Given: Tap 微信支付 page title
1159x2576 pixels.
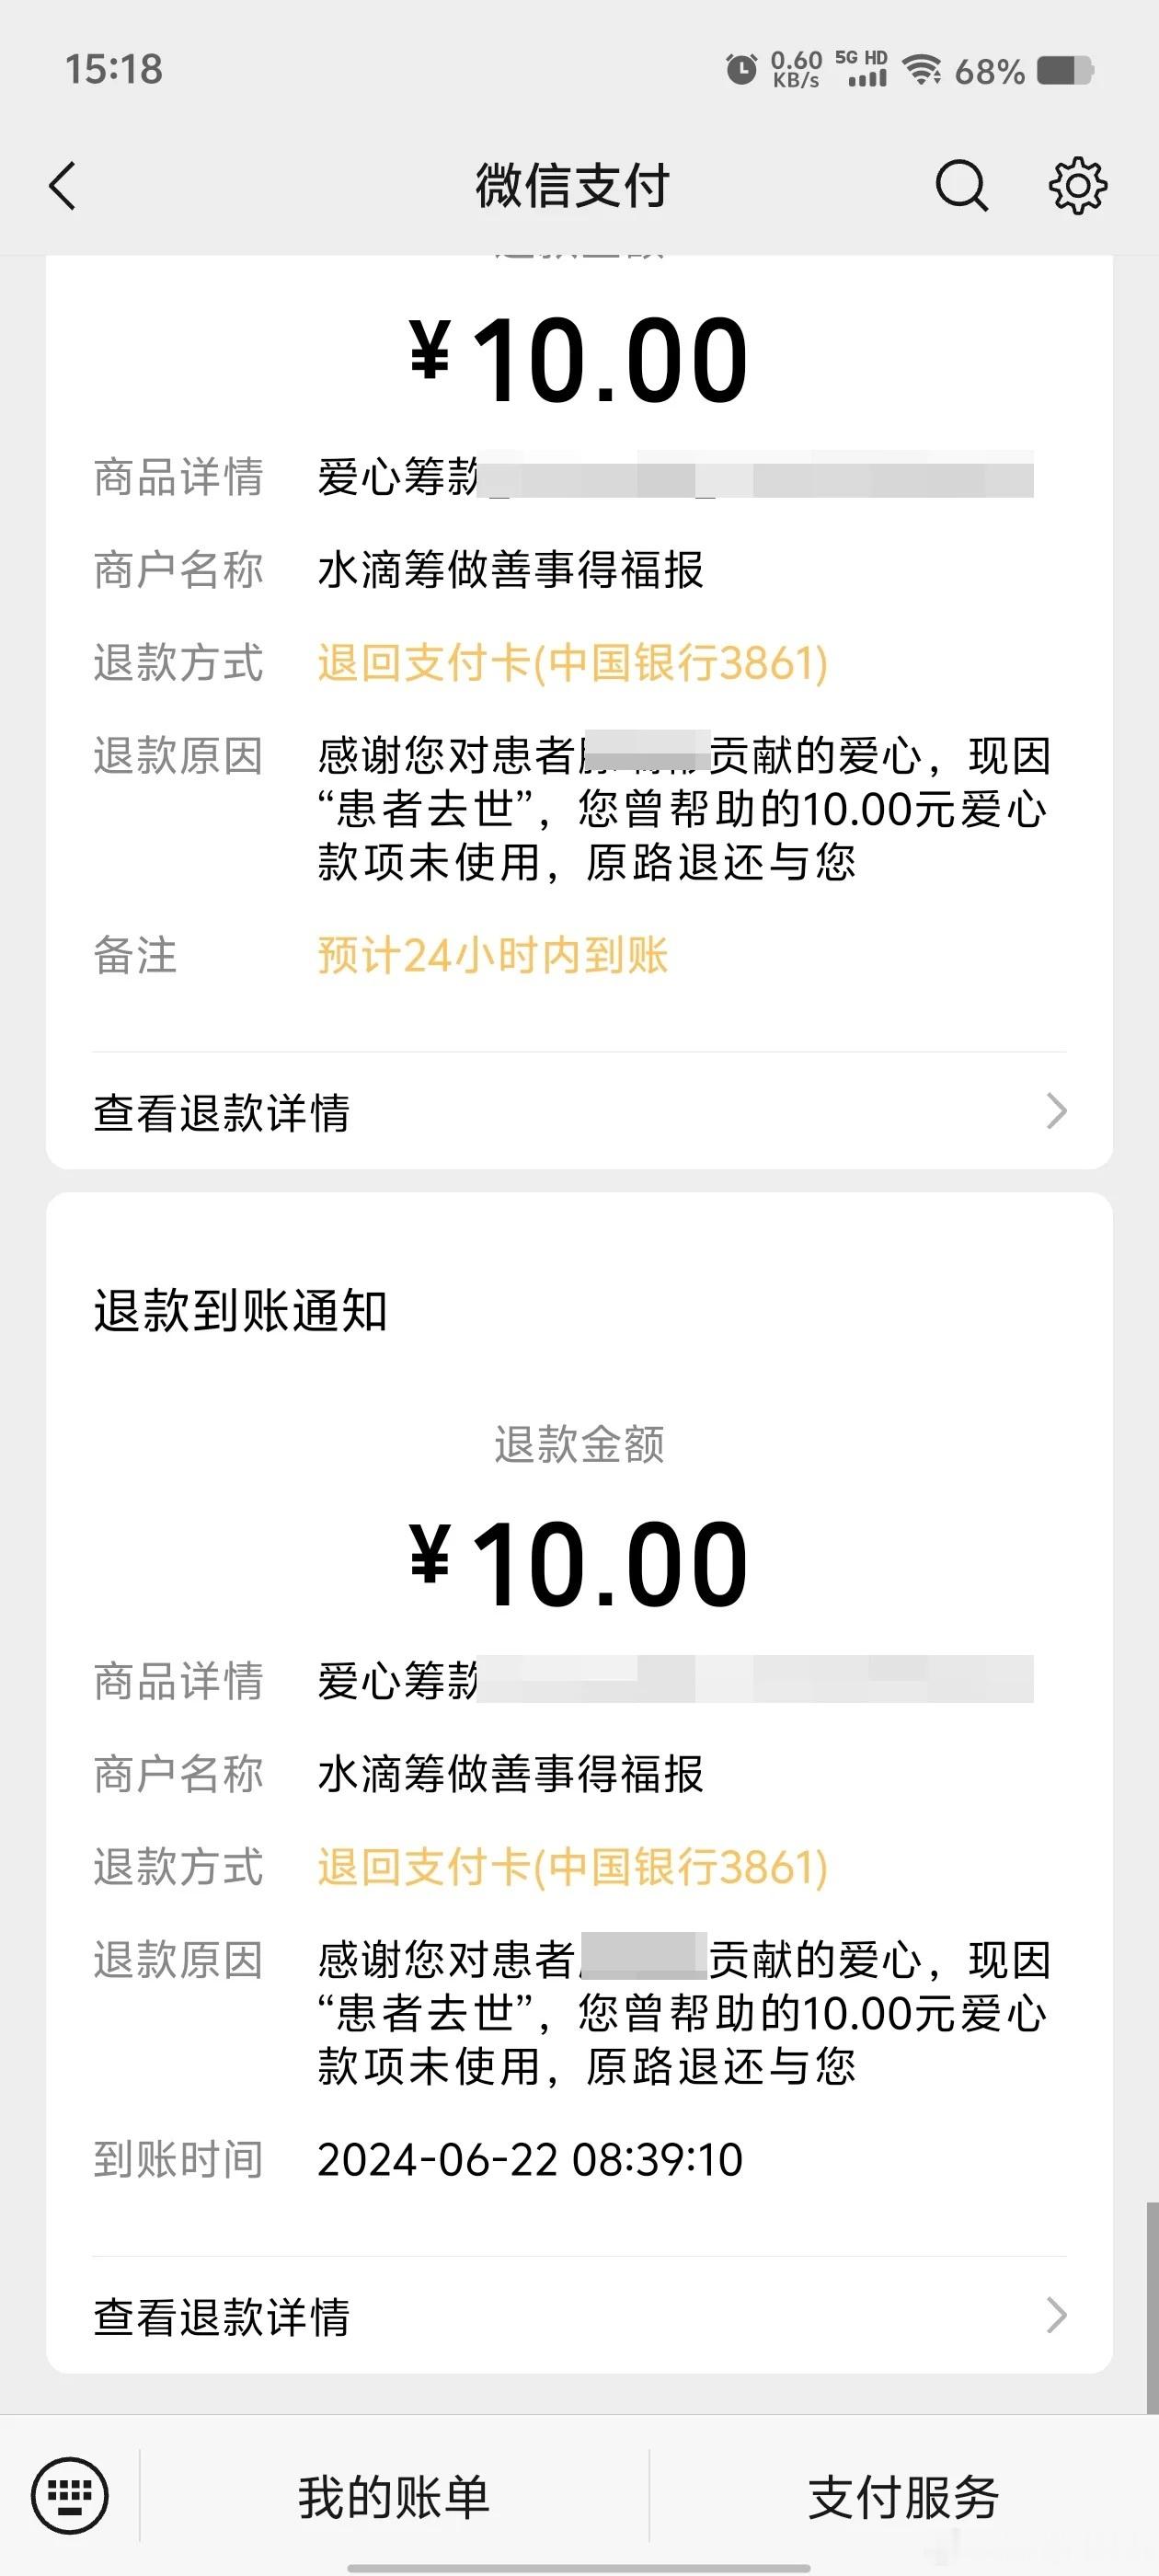Looking at the screenshot, I should [x=573, y=186].
